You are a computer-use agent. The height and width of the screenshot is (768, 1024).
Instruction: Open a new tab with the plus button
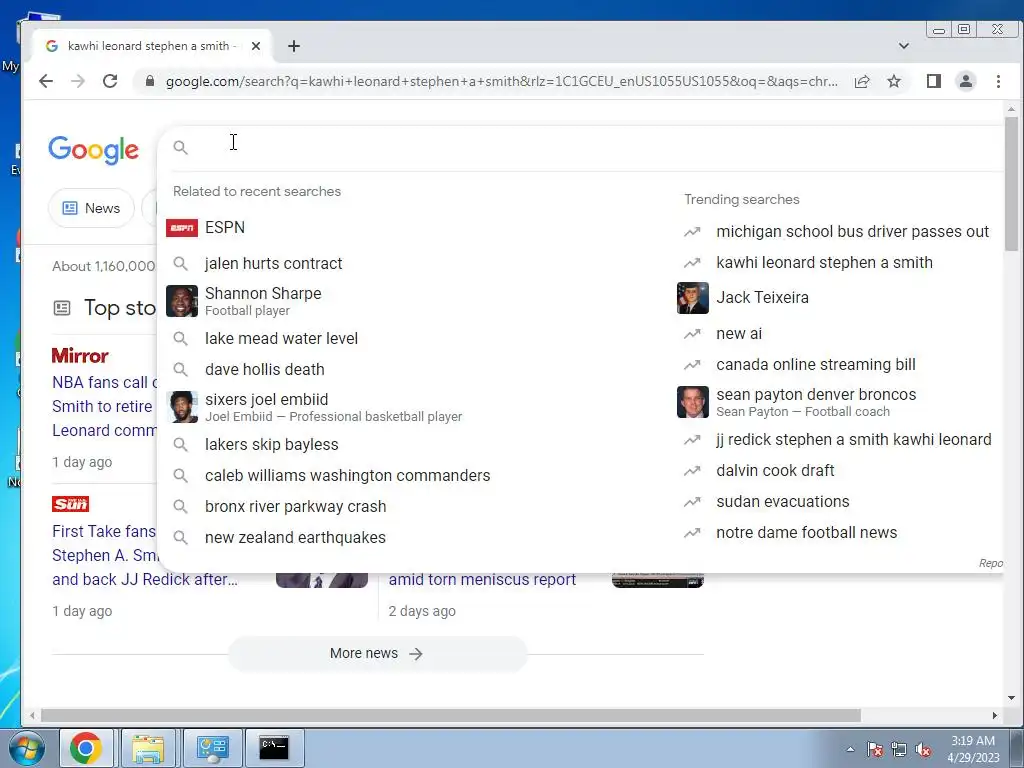coord(294,46)
